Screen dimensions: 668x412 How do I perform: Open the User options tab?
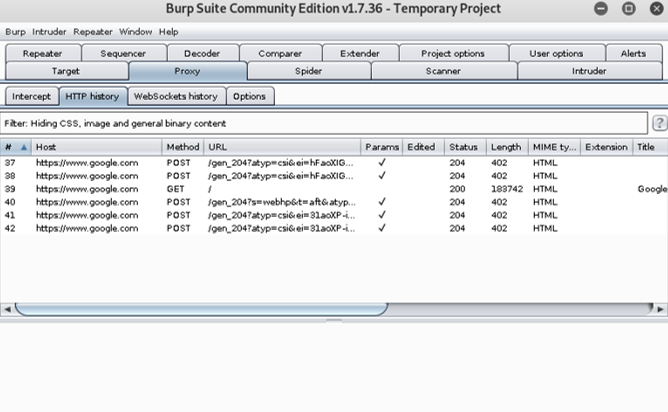point(556,53)
